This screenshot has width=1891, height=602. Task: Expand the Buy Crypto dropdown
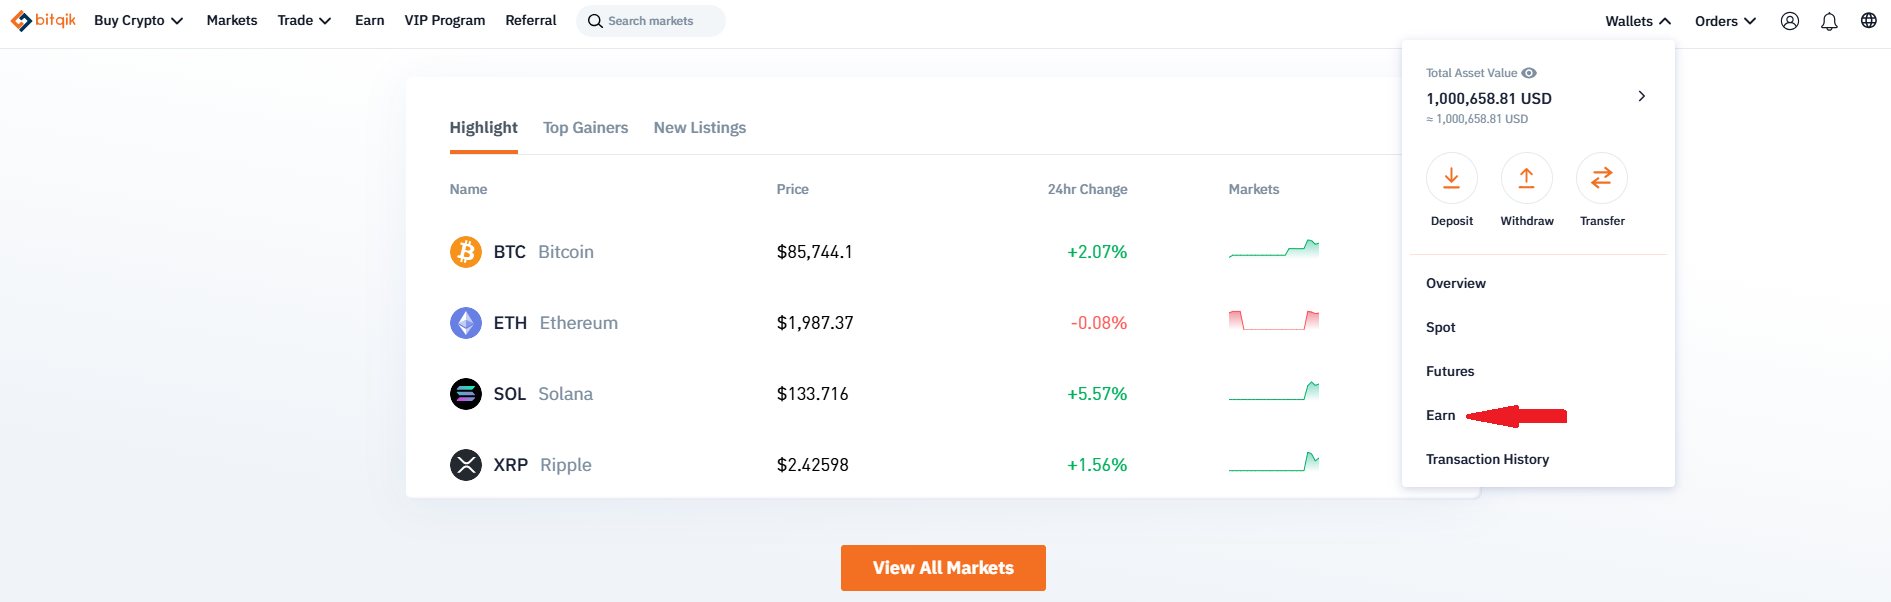click(x=139, y=21)
